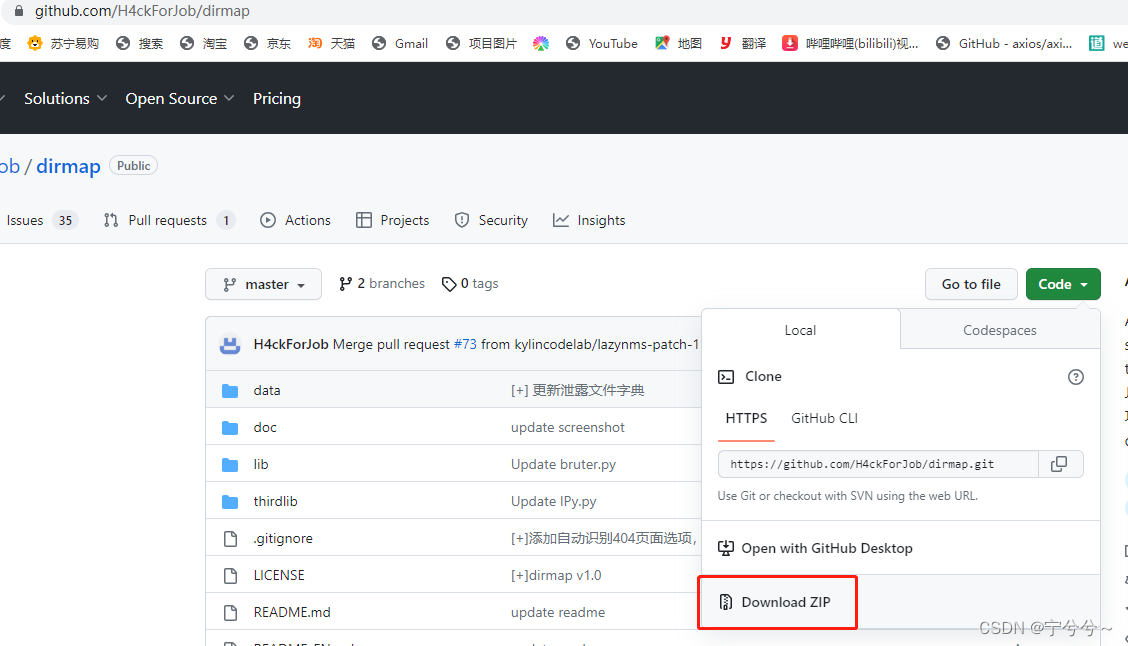Open the Actions tab
The width and height of the screenshot is (1128, 646).
(296, 220)
